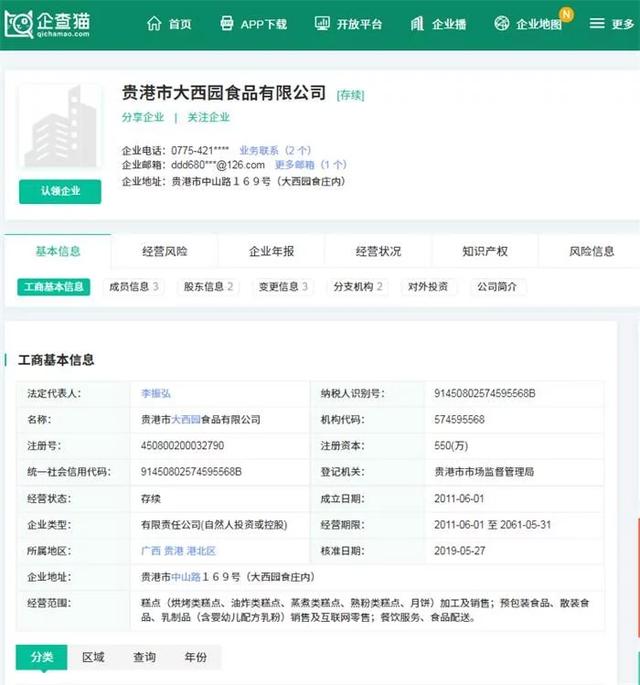Click the 关注企业 link

[209, 118]
